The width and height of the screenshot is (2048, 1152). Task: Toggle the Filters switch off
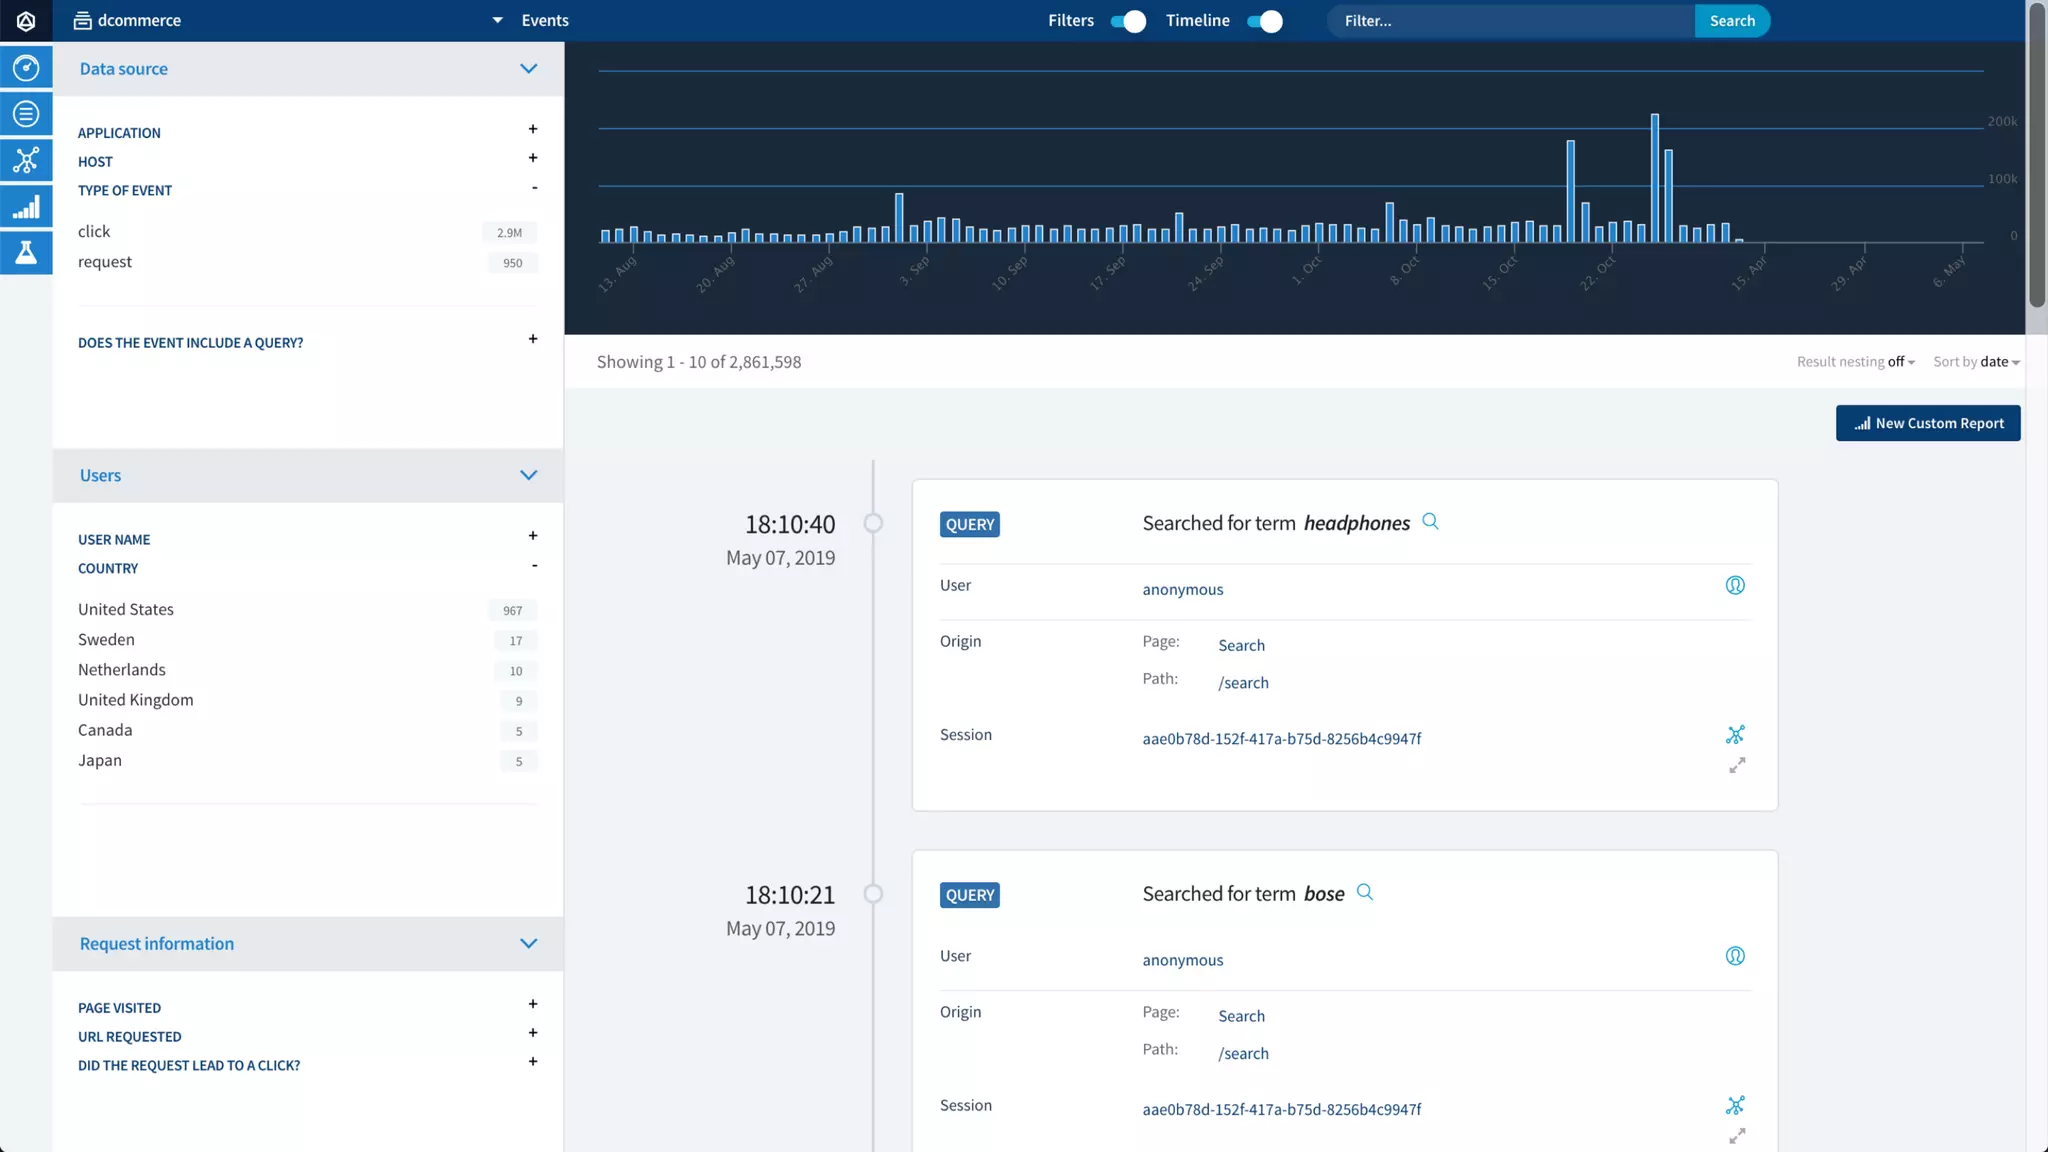1128,21
